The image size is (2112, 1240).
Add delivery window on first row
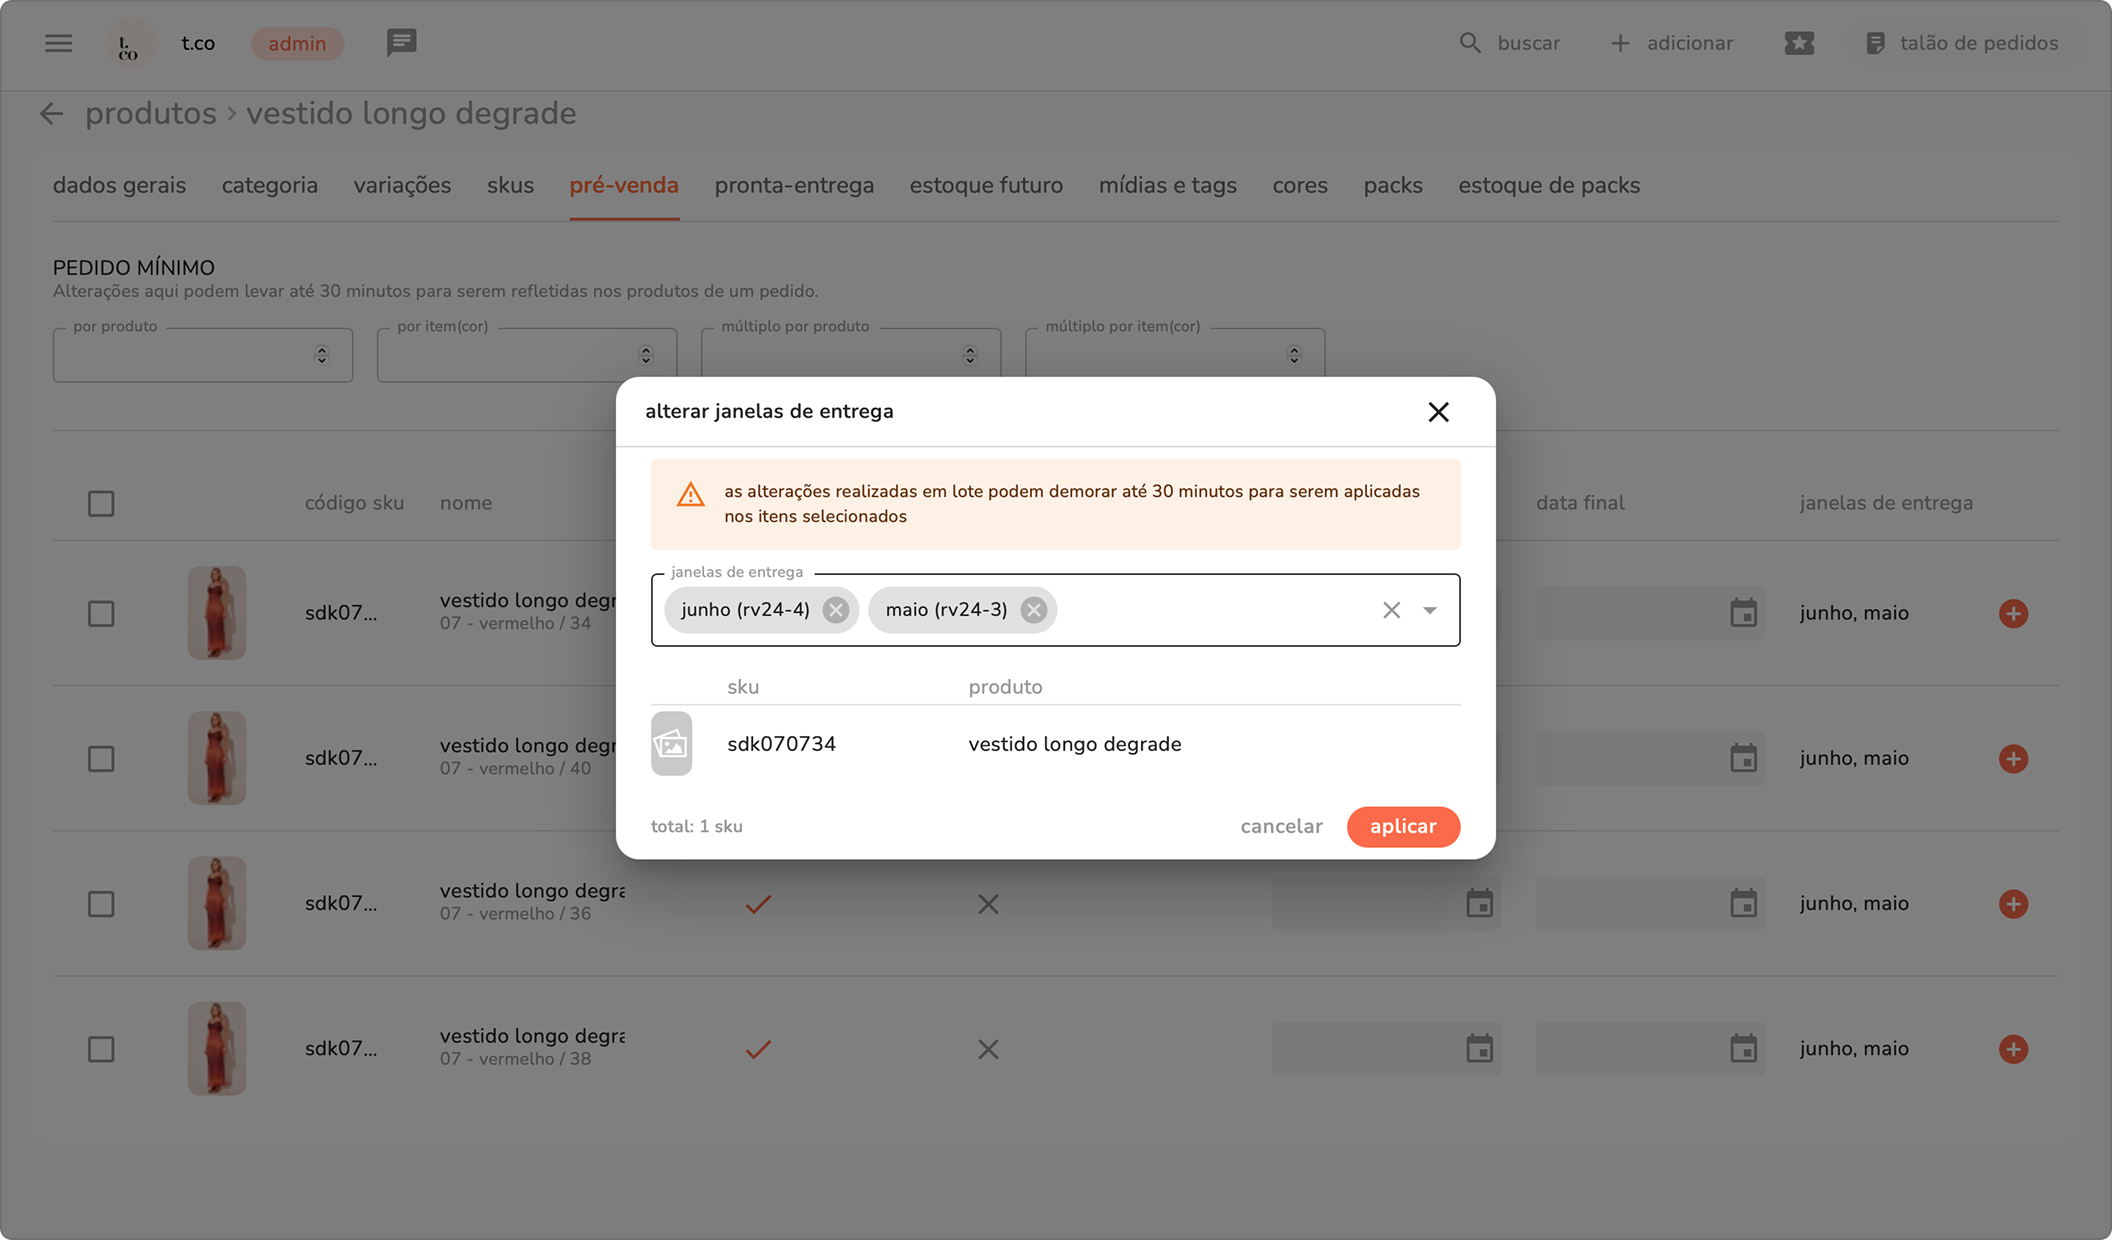(x=2013, y=613)
